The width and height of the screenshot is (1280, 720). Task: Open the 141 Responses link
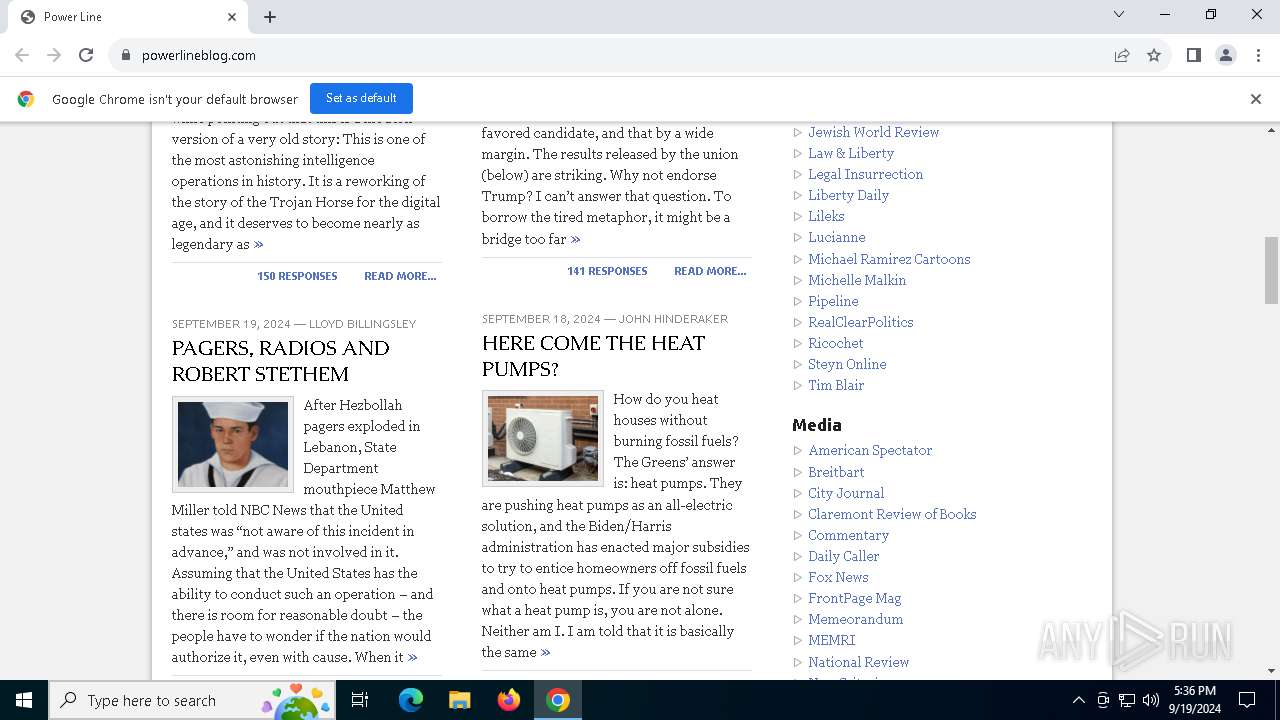click(x=607, y=271)
